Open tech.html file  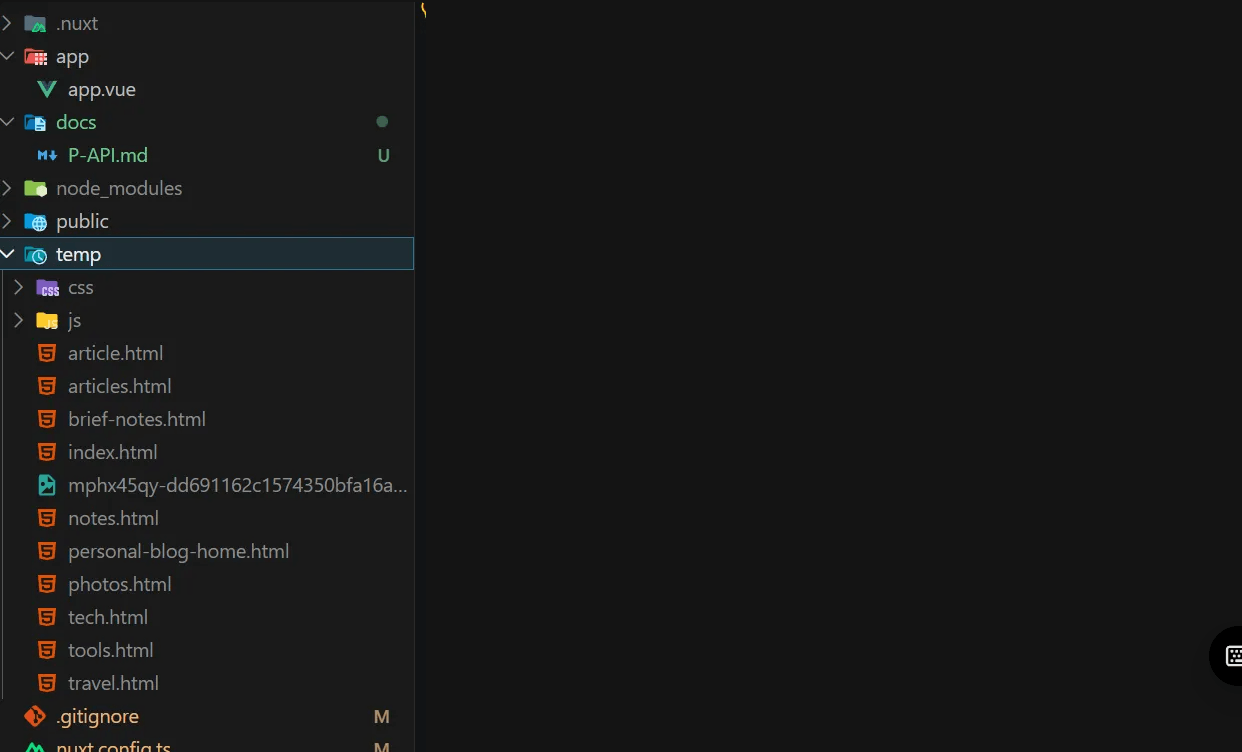pos(108,617)
